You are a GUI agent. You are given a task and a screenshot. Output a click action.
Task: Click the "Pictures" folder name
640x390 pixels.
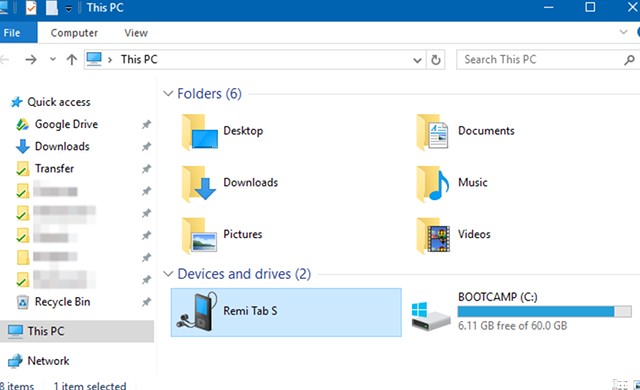(242, 235)
